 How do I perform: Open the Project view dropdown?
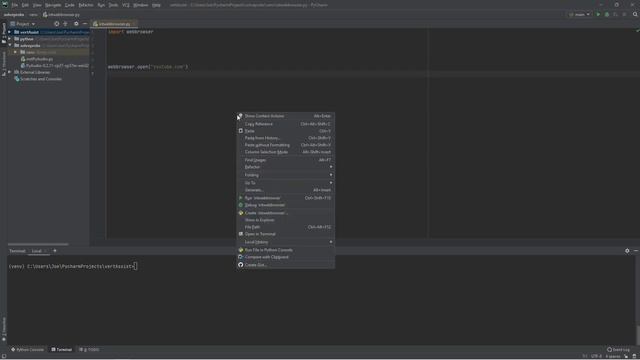click(22, 24)
